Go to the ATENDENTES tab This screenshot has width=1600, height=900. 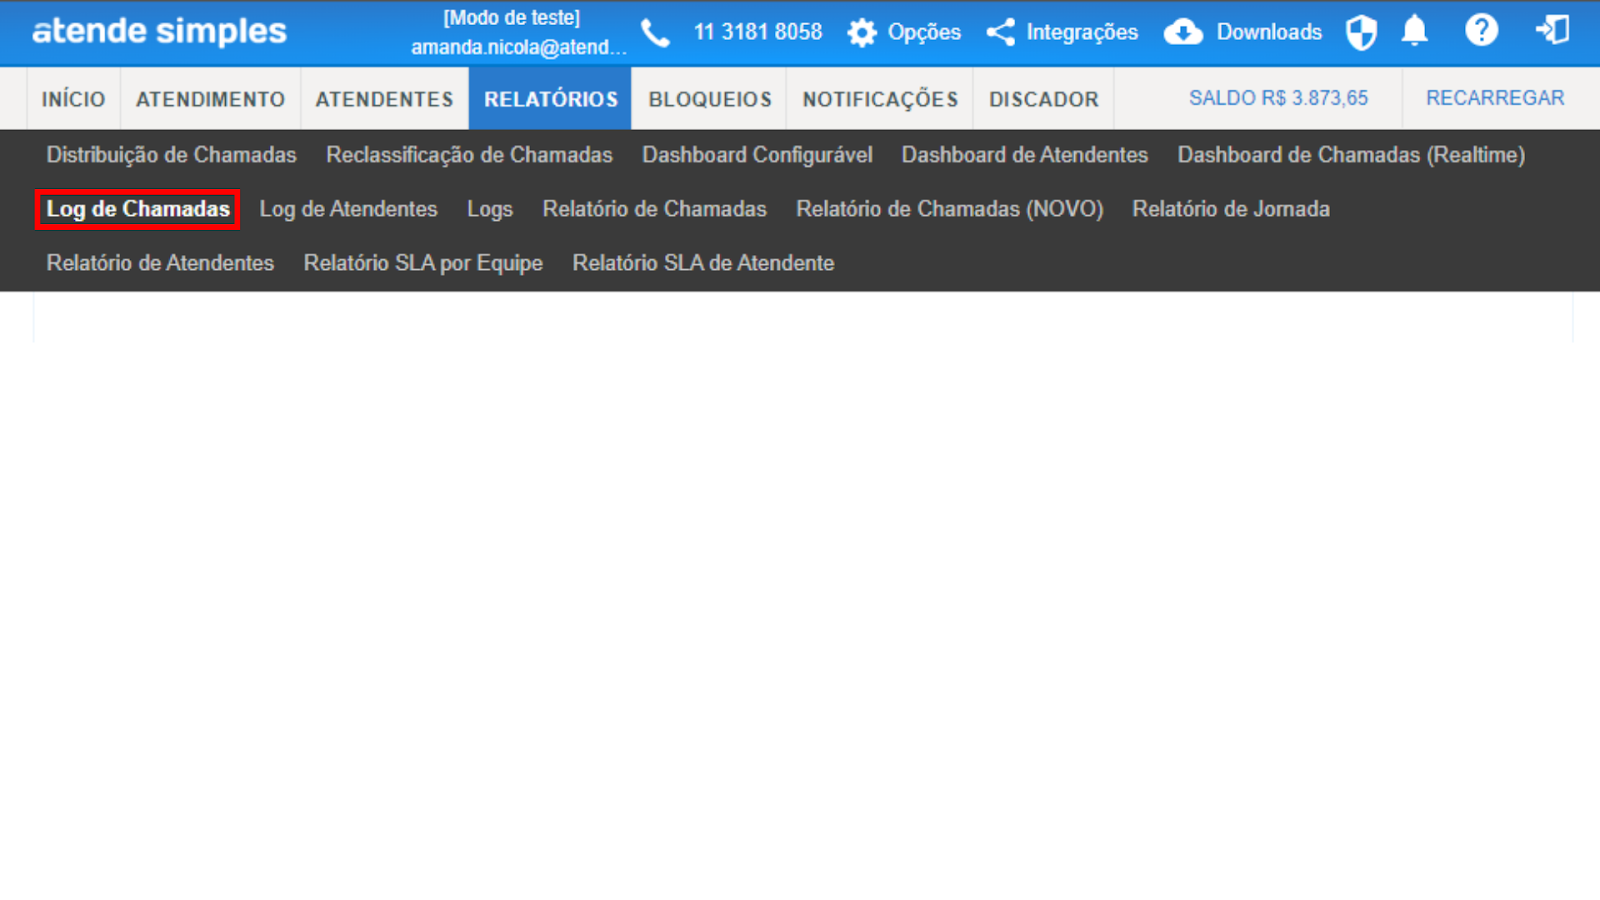tap(384, 99)
